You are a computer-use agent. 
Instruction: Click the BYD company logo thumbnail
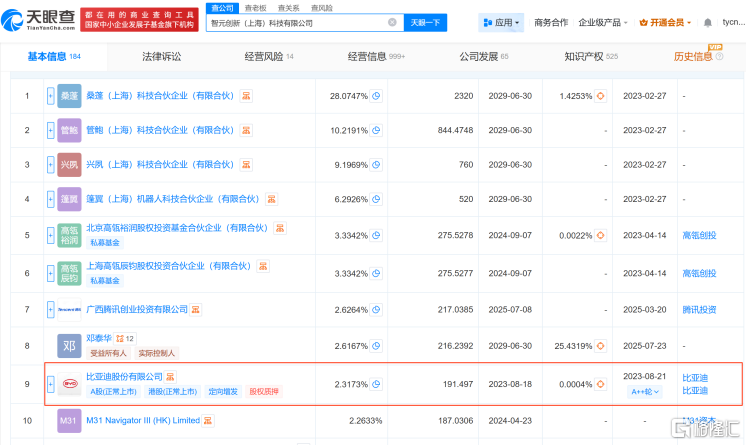pyautogui.click(x=69, y=384)
